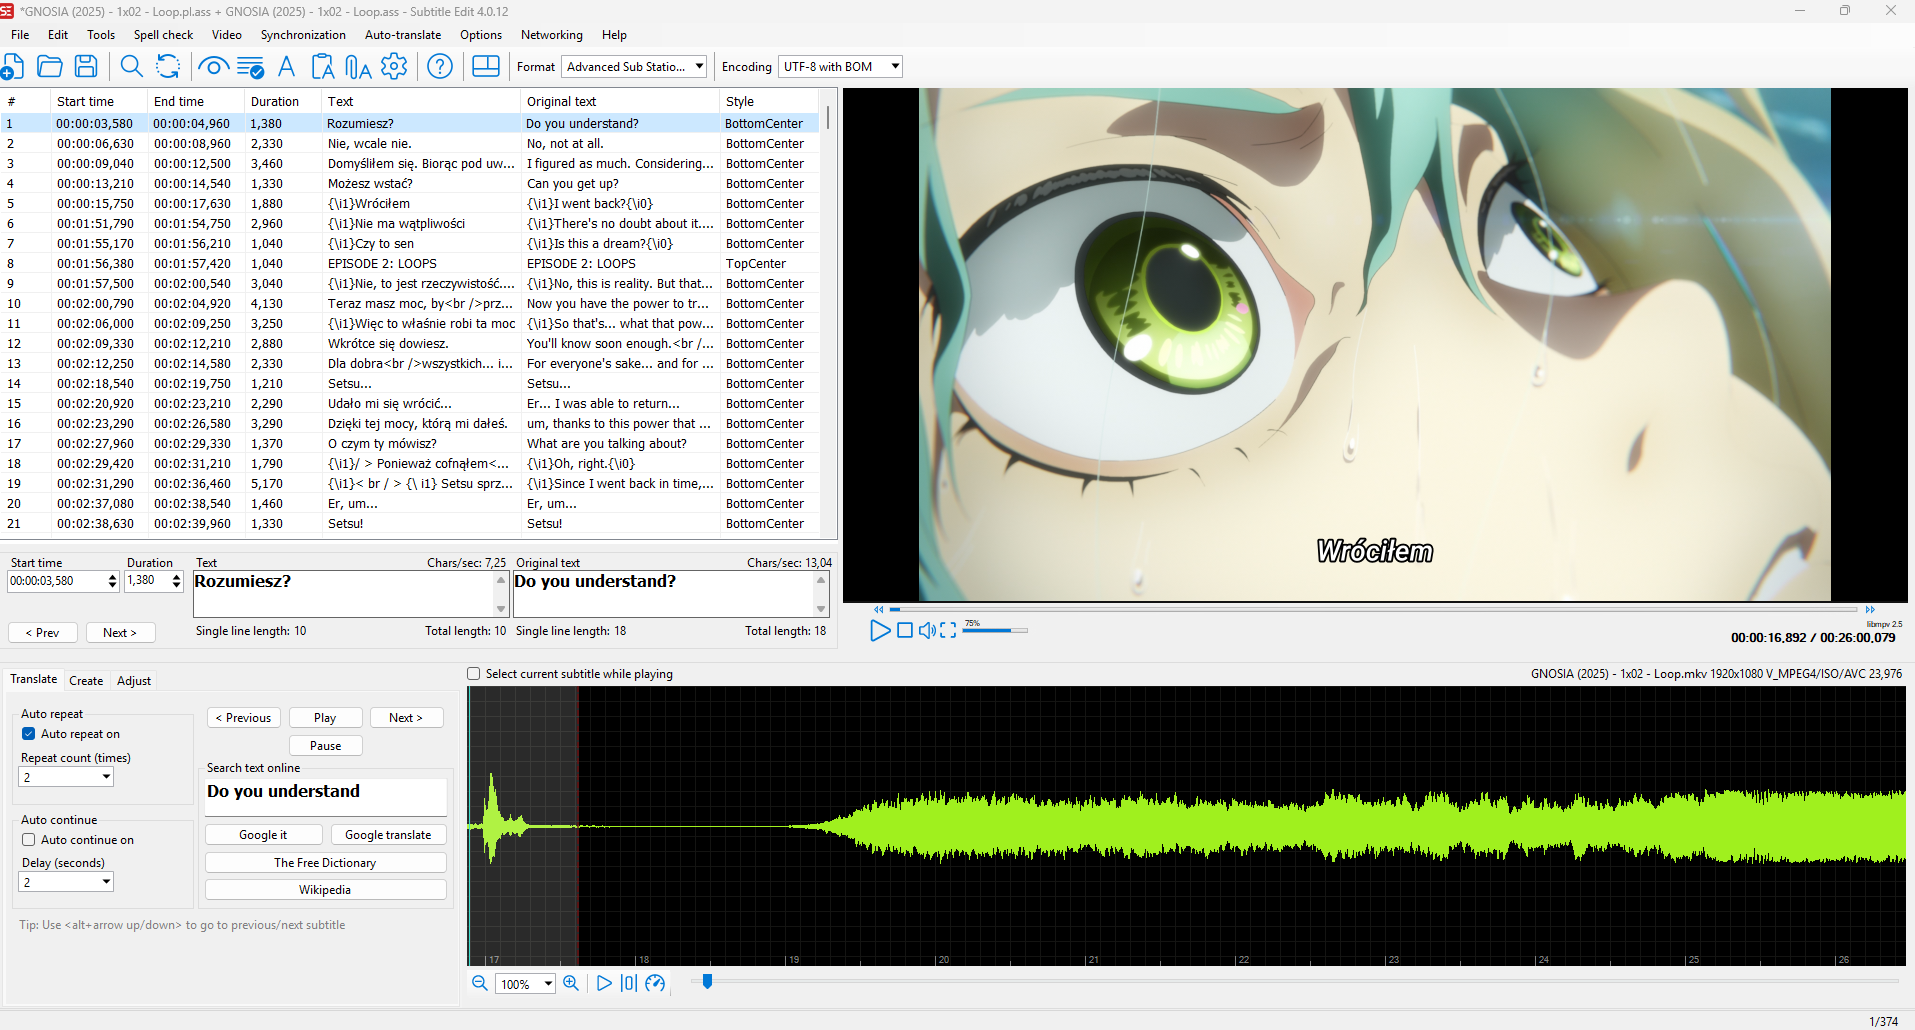Screen dimensions: 1915x1030
Task: Mute video using the speaker icon
Action: click(x=927, y=630)
